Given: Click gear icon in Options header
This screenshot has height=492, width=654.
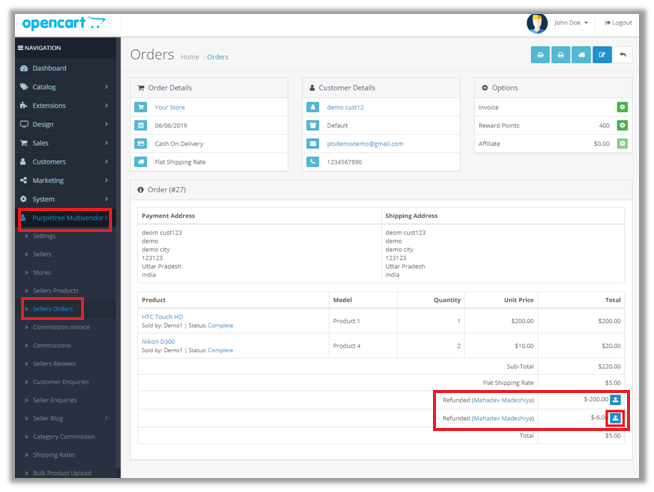Looking at the screenshot, I should point(484,88).
